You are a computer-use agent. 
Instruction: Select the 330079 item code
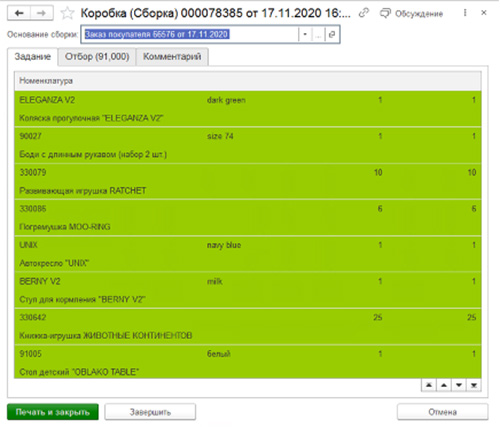pos(33,173)
